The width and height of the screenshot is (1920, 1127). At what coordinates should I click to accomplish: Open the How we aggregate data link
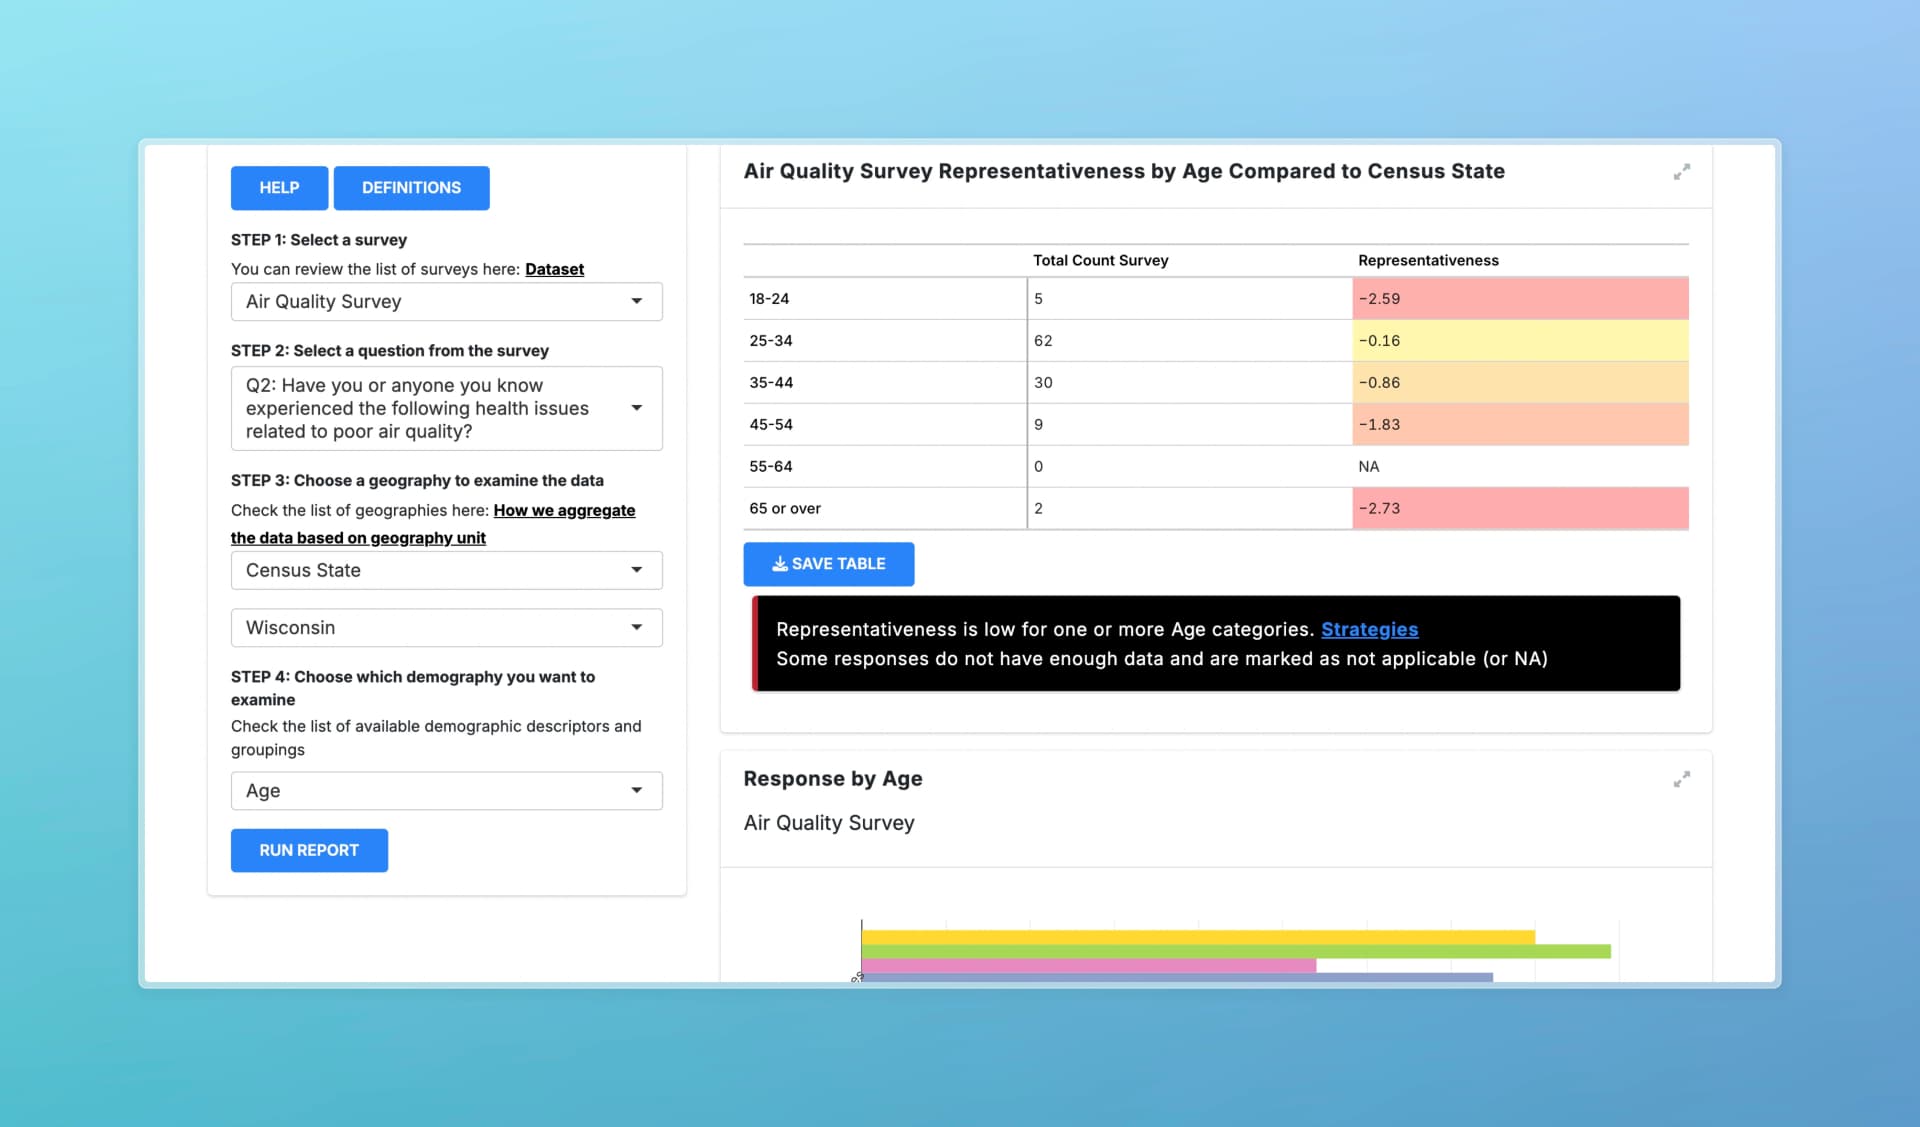point(433,524)
